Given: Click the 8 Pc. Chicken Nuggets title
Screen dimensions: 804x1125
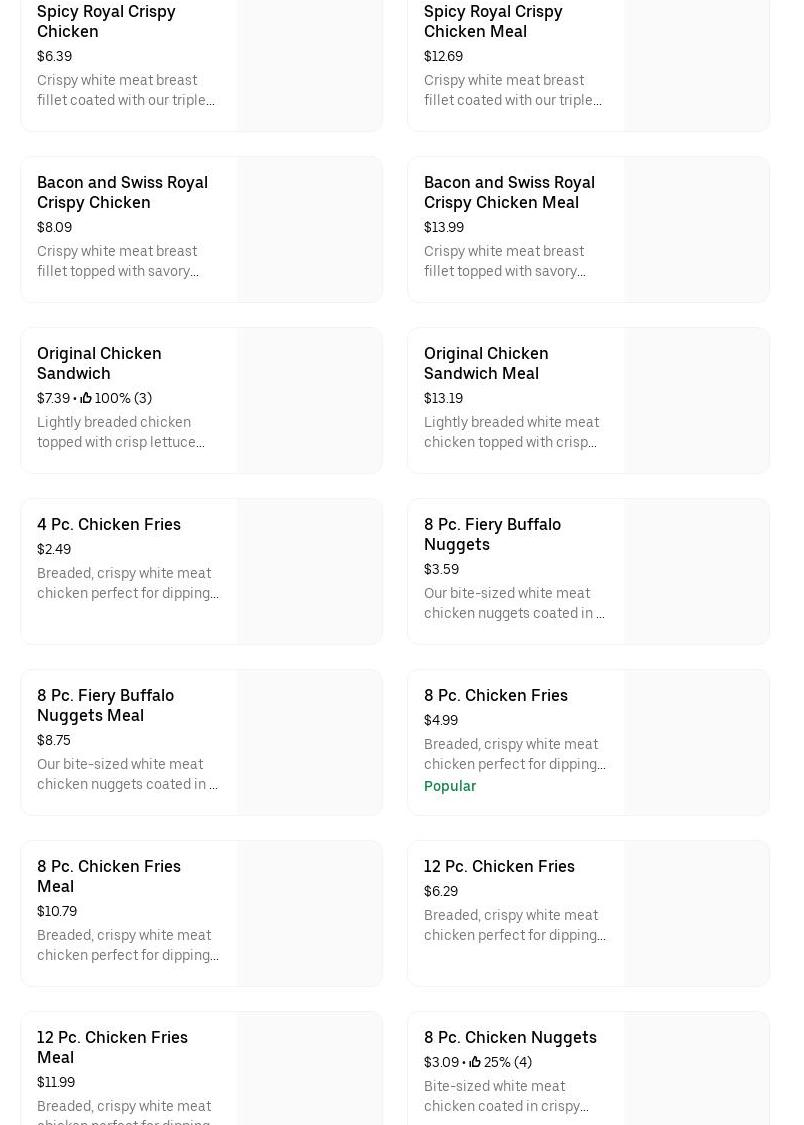Looking at the screenshot, I should [x=510, y=1037].
